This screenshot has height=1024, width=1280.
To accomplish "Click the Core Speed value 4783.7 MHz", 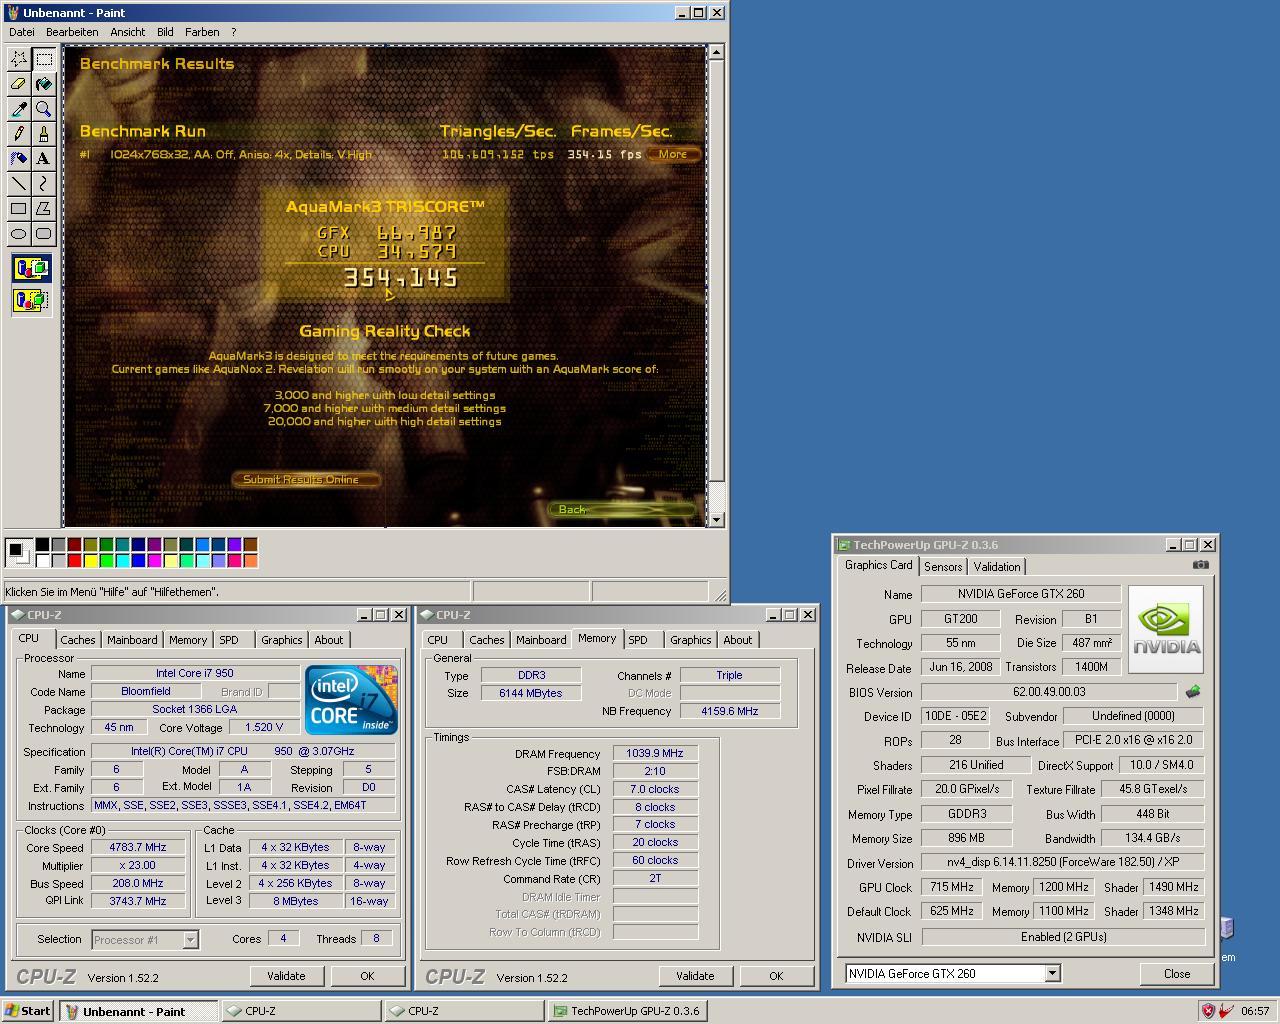I will [x=138, y=847].
